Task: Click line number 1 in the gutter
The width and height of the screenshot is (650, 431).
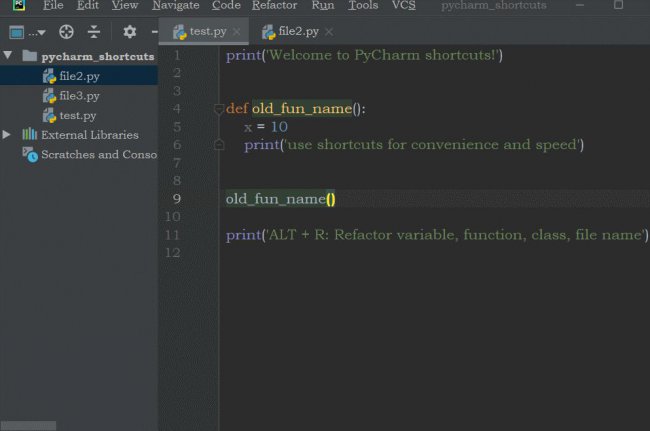Action: 177,55
